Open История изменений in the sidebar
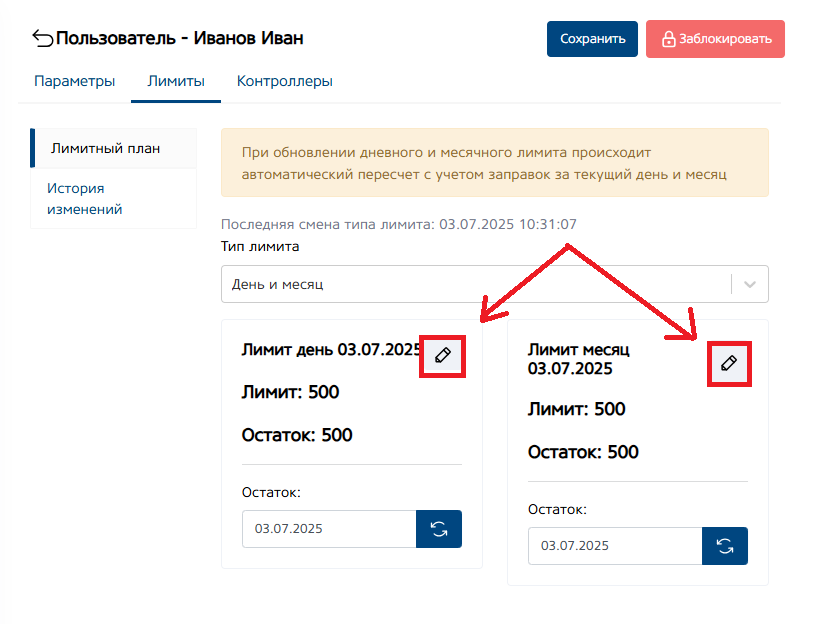820x624 pixels. coord(85,198)
